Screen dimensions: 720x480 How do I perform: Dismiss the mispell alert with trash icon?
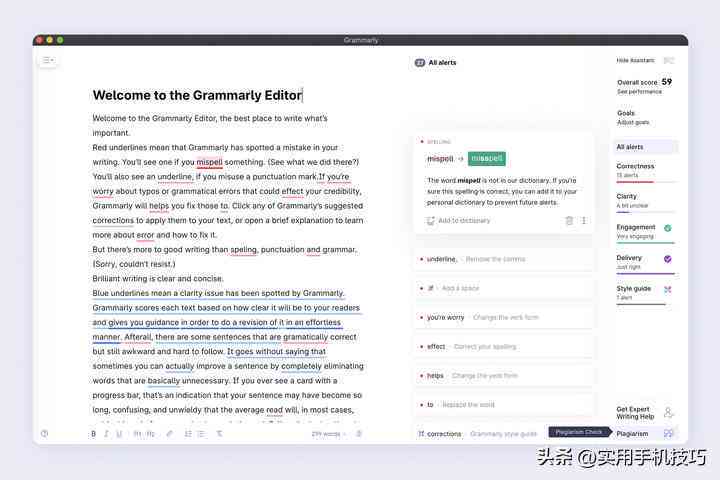pos(569,221)
